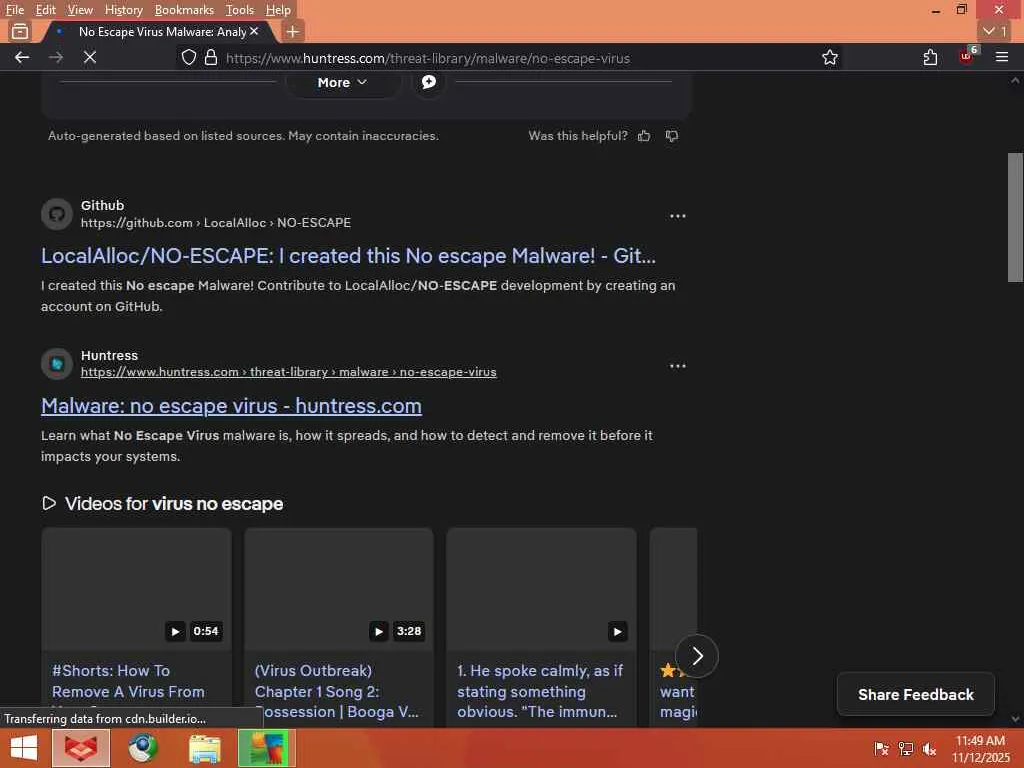Screen dimensions: 1024x768
Task: Open the uBlock Origin extension icon
Action: click(967, 56)
